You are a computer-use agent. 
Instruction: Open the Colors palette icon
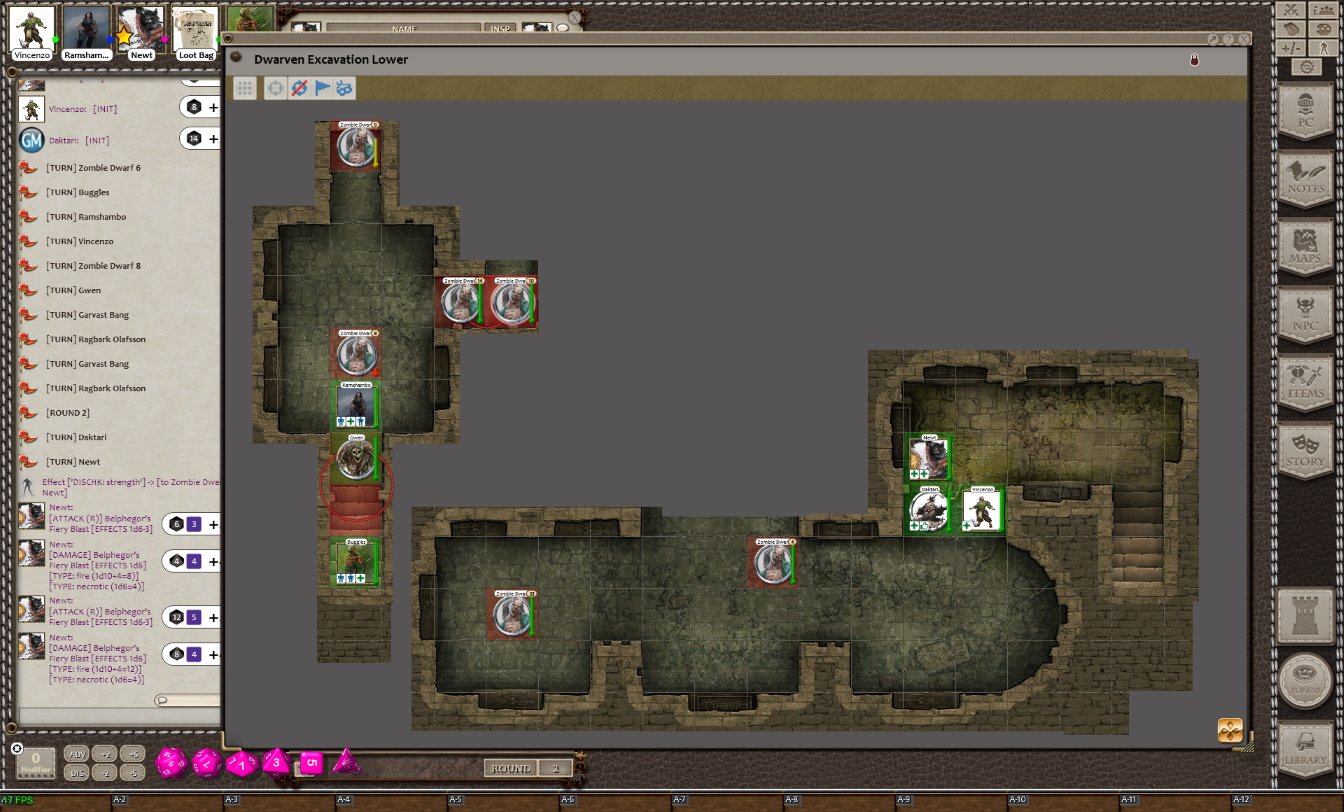click(x=1321, y=29)
